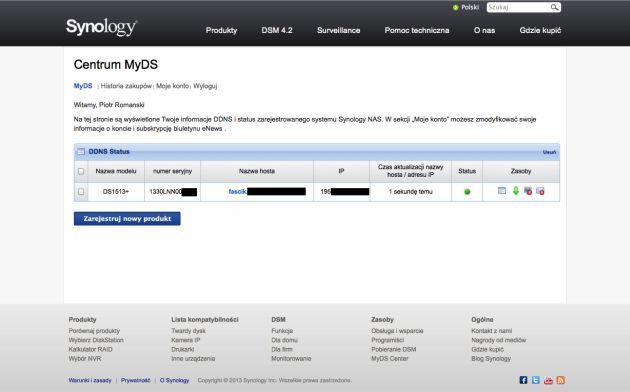Sort by the Nazwa hosta column header
The image size is (630, 392).
pos(257,172)
